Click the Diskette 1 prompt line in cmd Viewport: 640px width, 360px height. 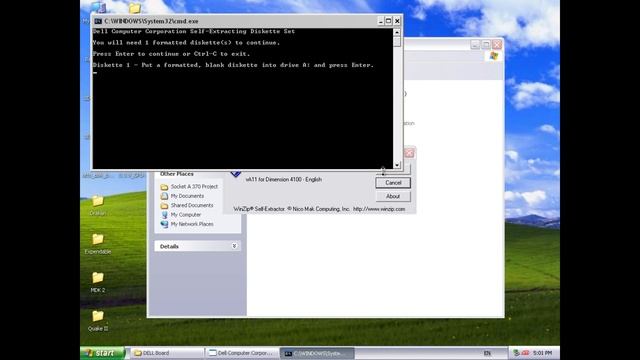(x=233, y=65)
